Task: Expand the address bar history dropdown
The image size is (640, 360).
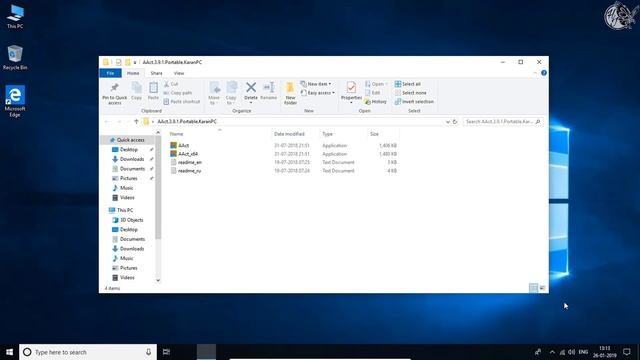Action: (x=448, y=122)
